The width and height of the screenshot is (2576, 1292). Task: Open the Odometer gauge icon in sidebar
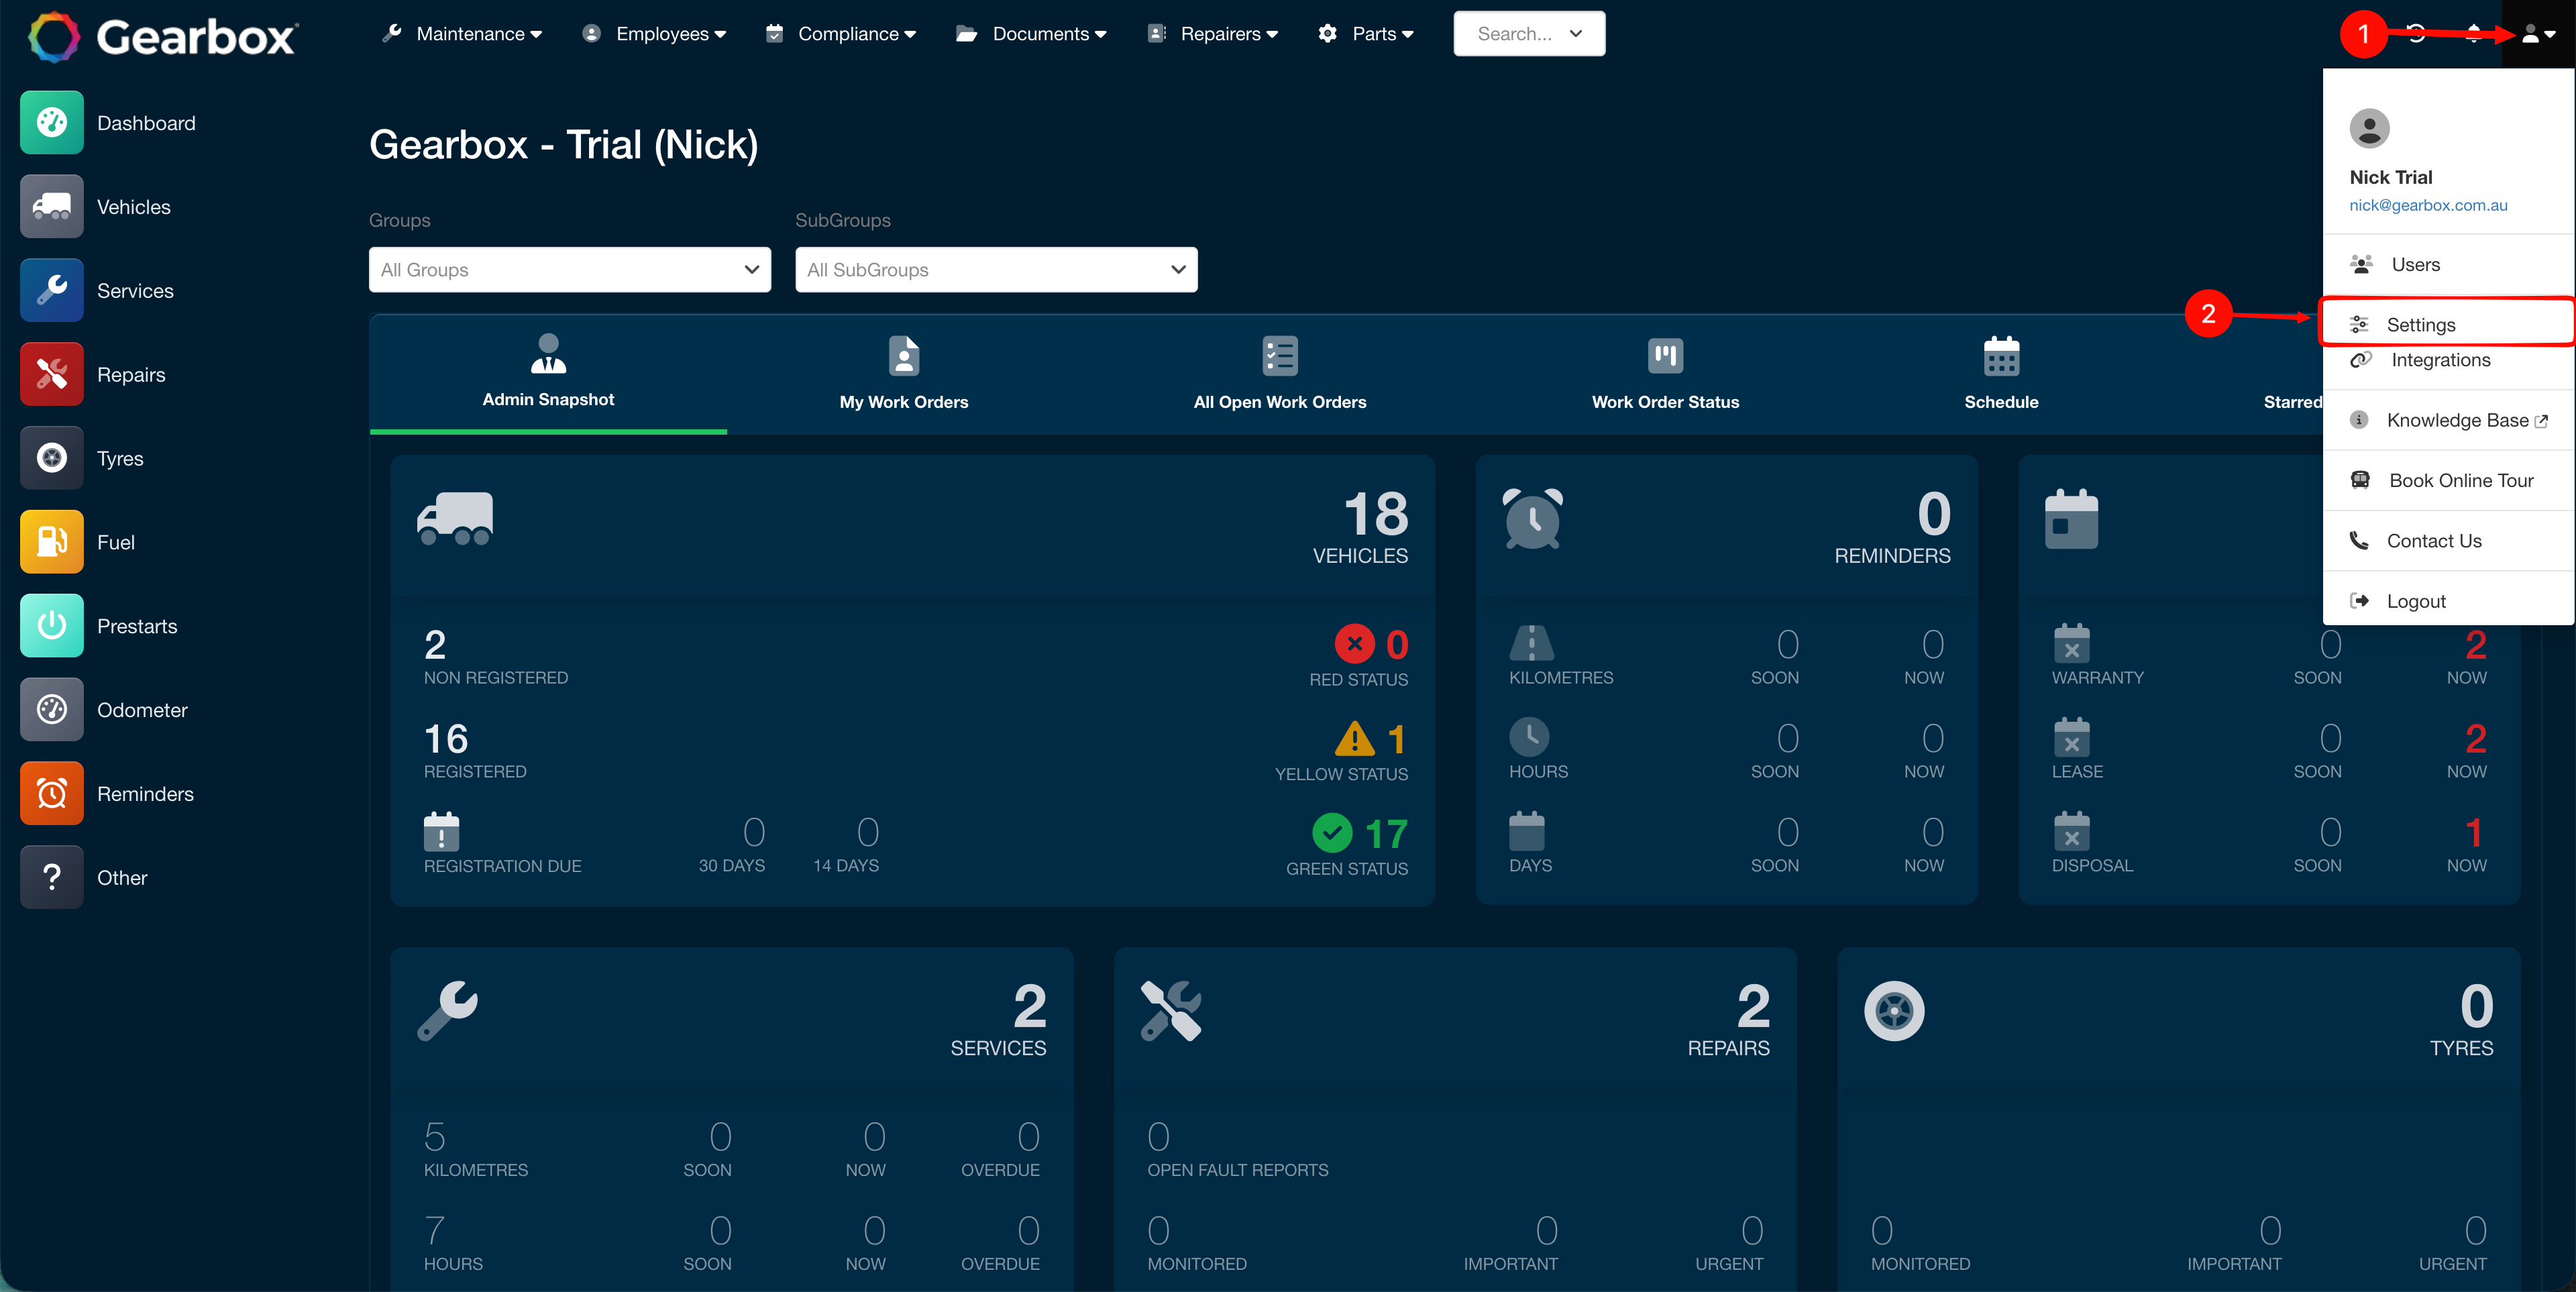(52, 710)
